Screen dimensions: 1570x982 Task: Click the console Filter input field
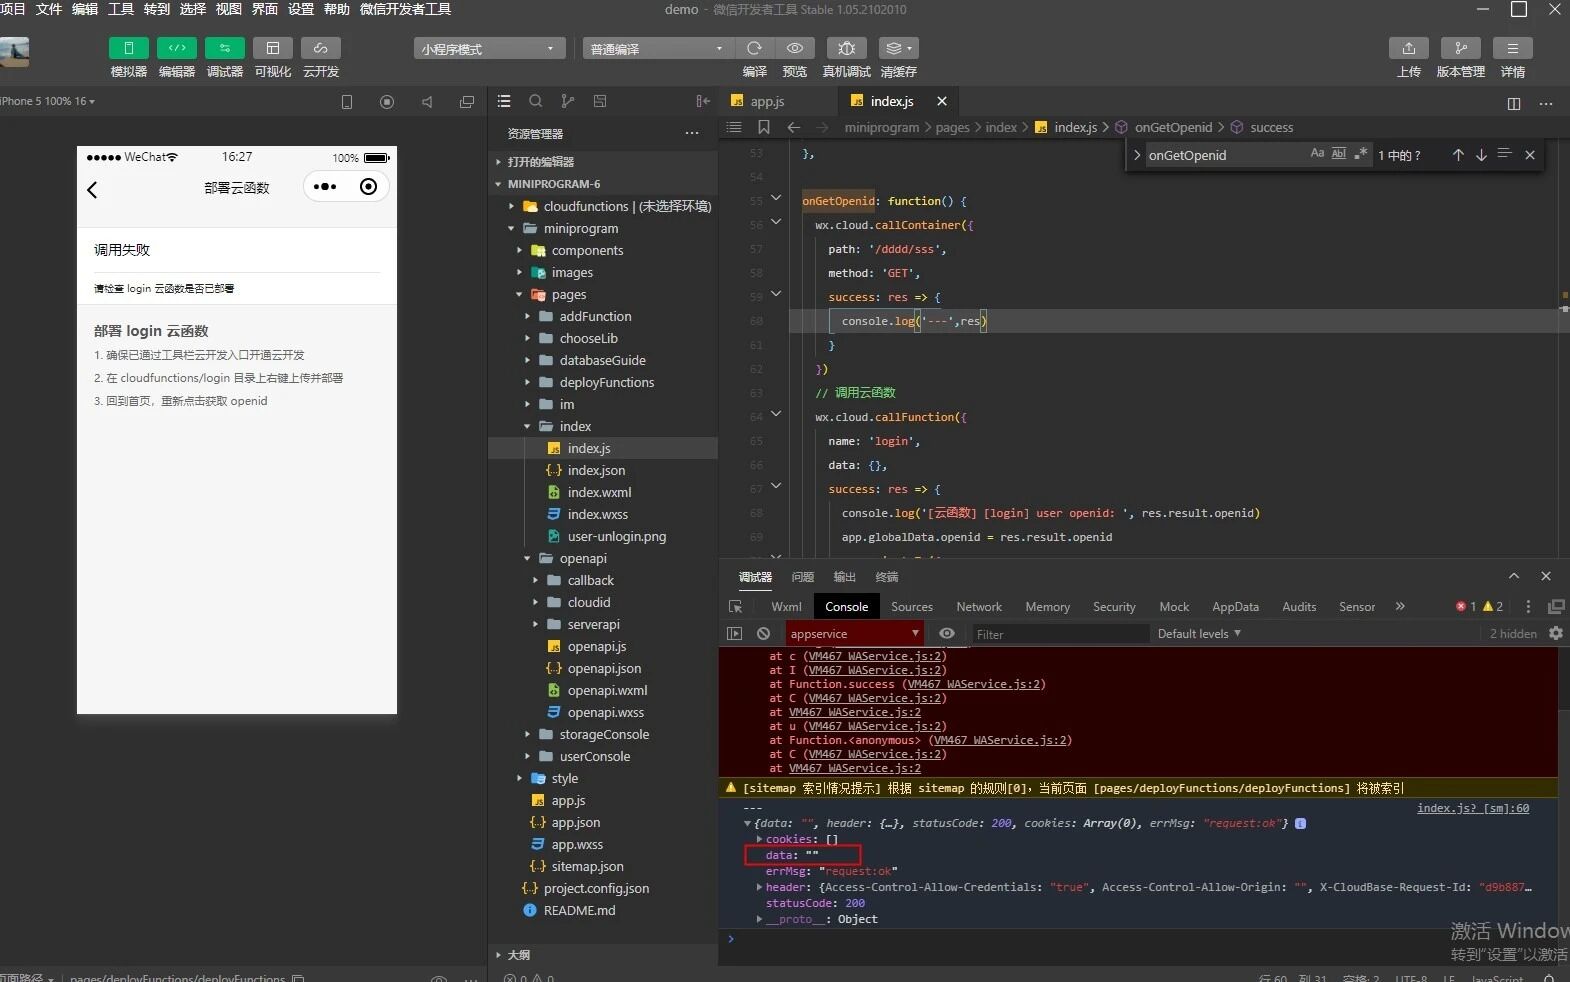pos(1058,634)
